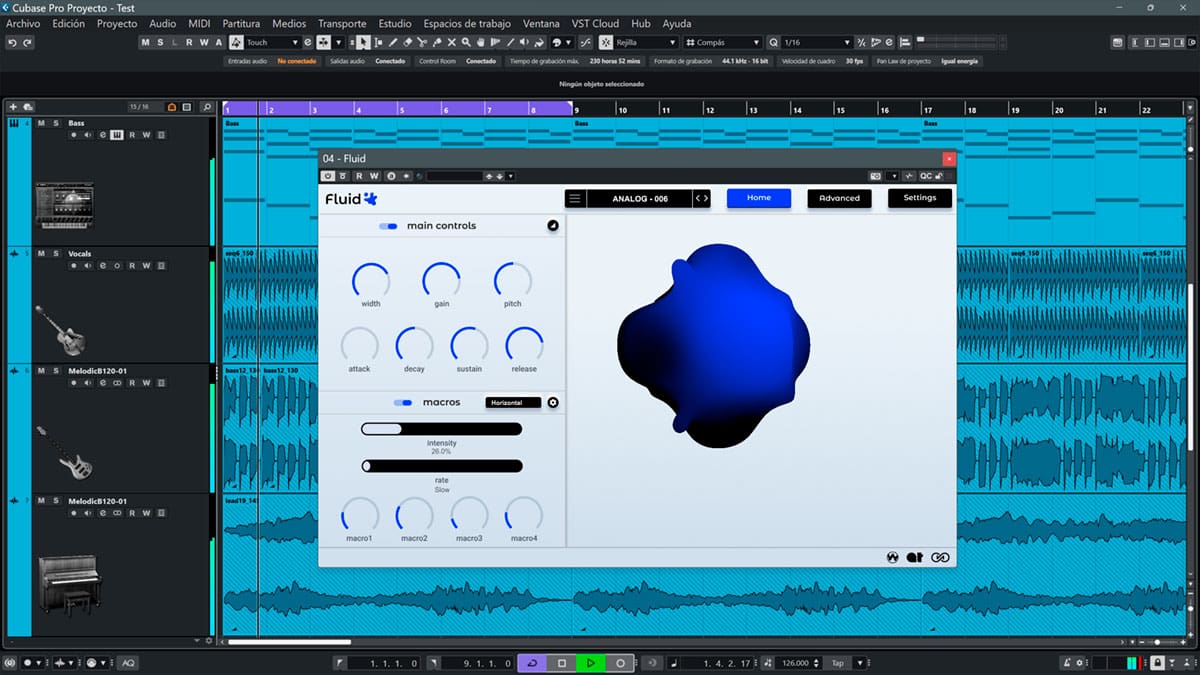Click the rate slider bar
Image resolution: width=1200 pixels, height=675 pixels.
441,466
